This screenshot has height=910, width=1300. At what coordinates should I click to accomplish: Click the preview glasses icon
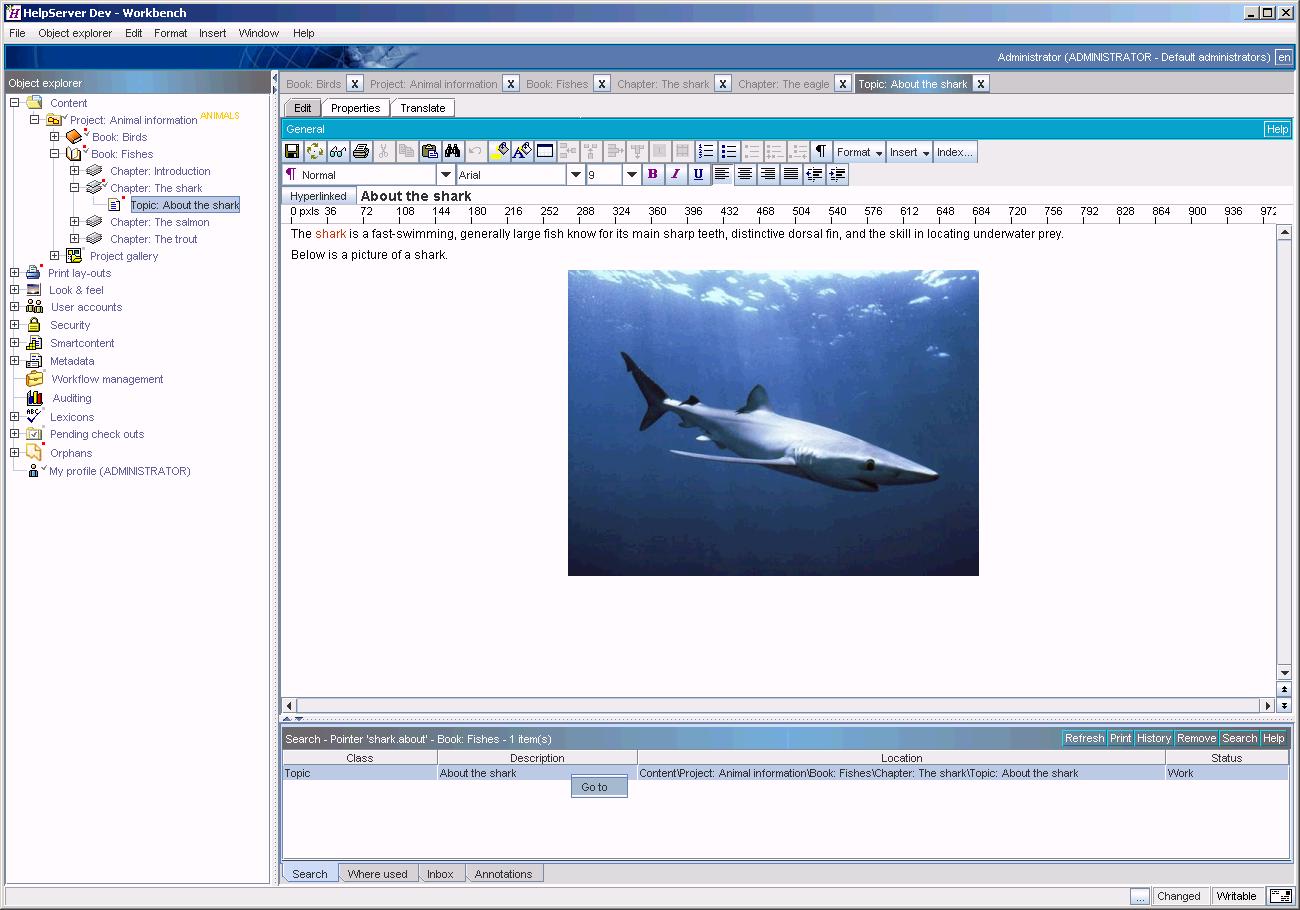tap(338, 152)
